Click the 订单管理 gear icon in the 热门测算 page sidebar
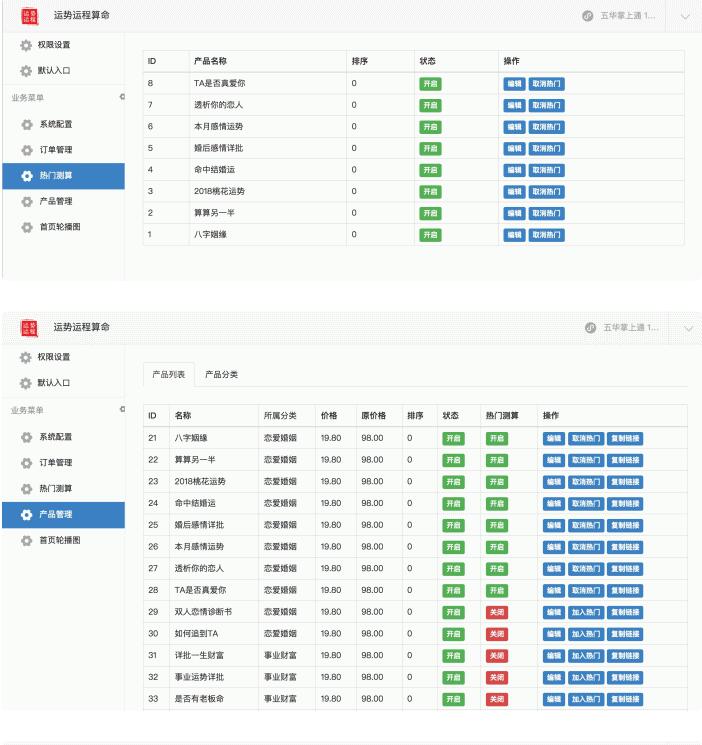Viewport: 702px width, 745px height. (x=28, y=150)
